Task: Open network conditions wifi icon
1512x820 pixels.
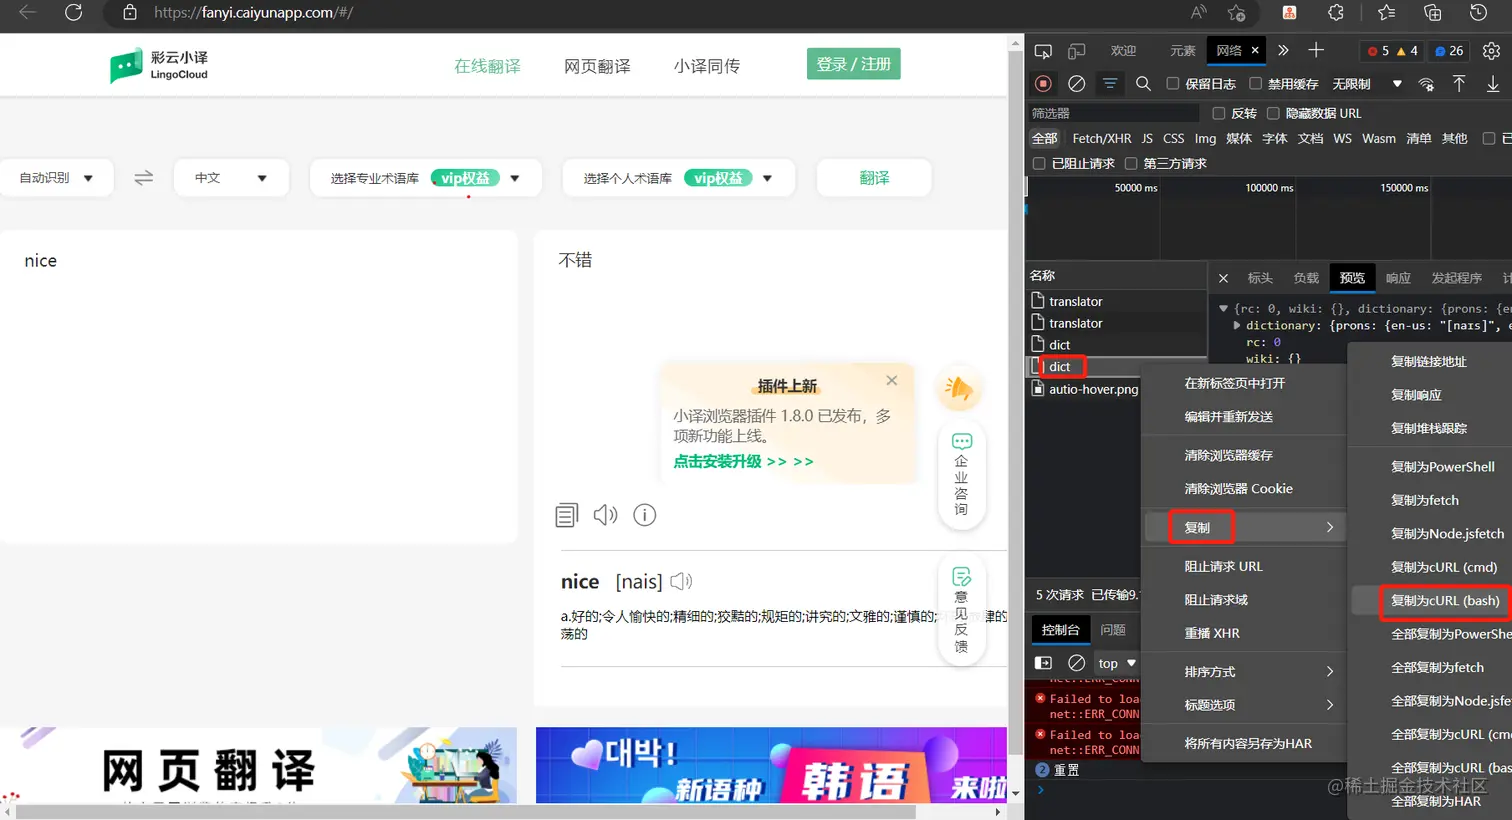Action: click(1426, 84)
